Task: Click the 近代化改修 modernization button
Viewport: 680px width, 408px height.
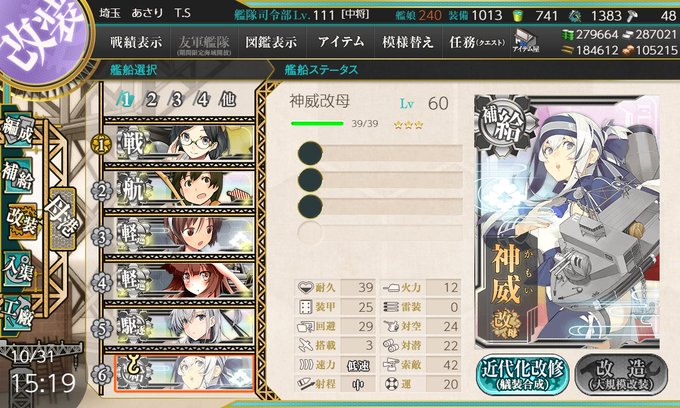Action: click(522, 375)
